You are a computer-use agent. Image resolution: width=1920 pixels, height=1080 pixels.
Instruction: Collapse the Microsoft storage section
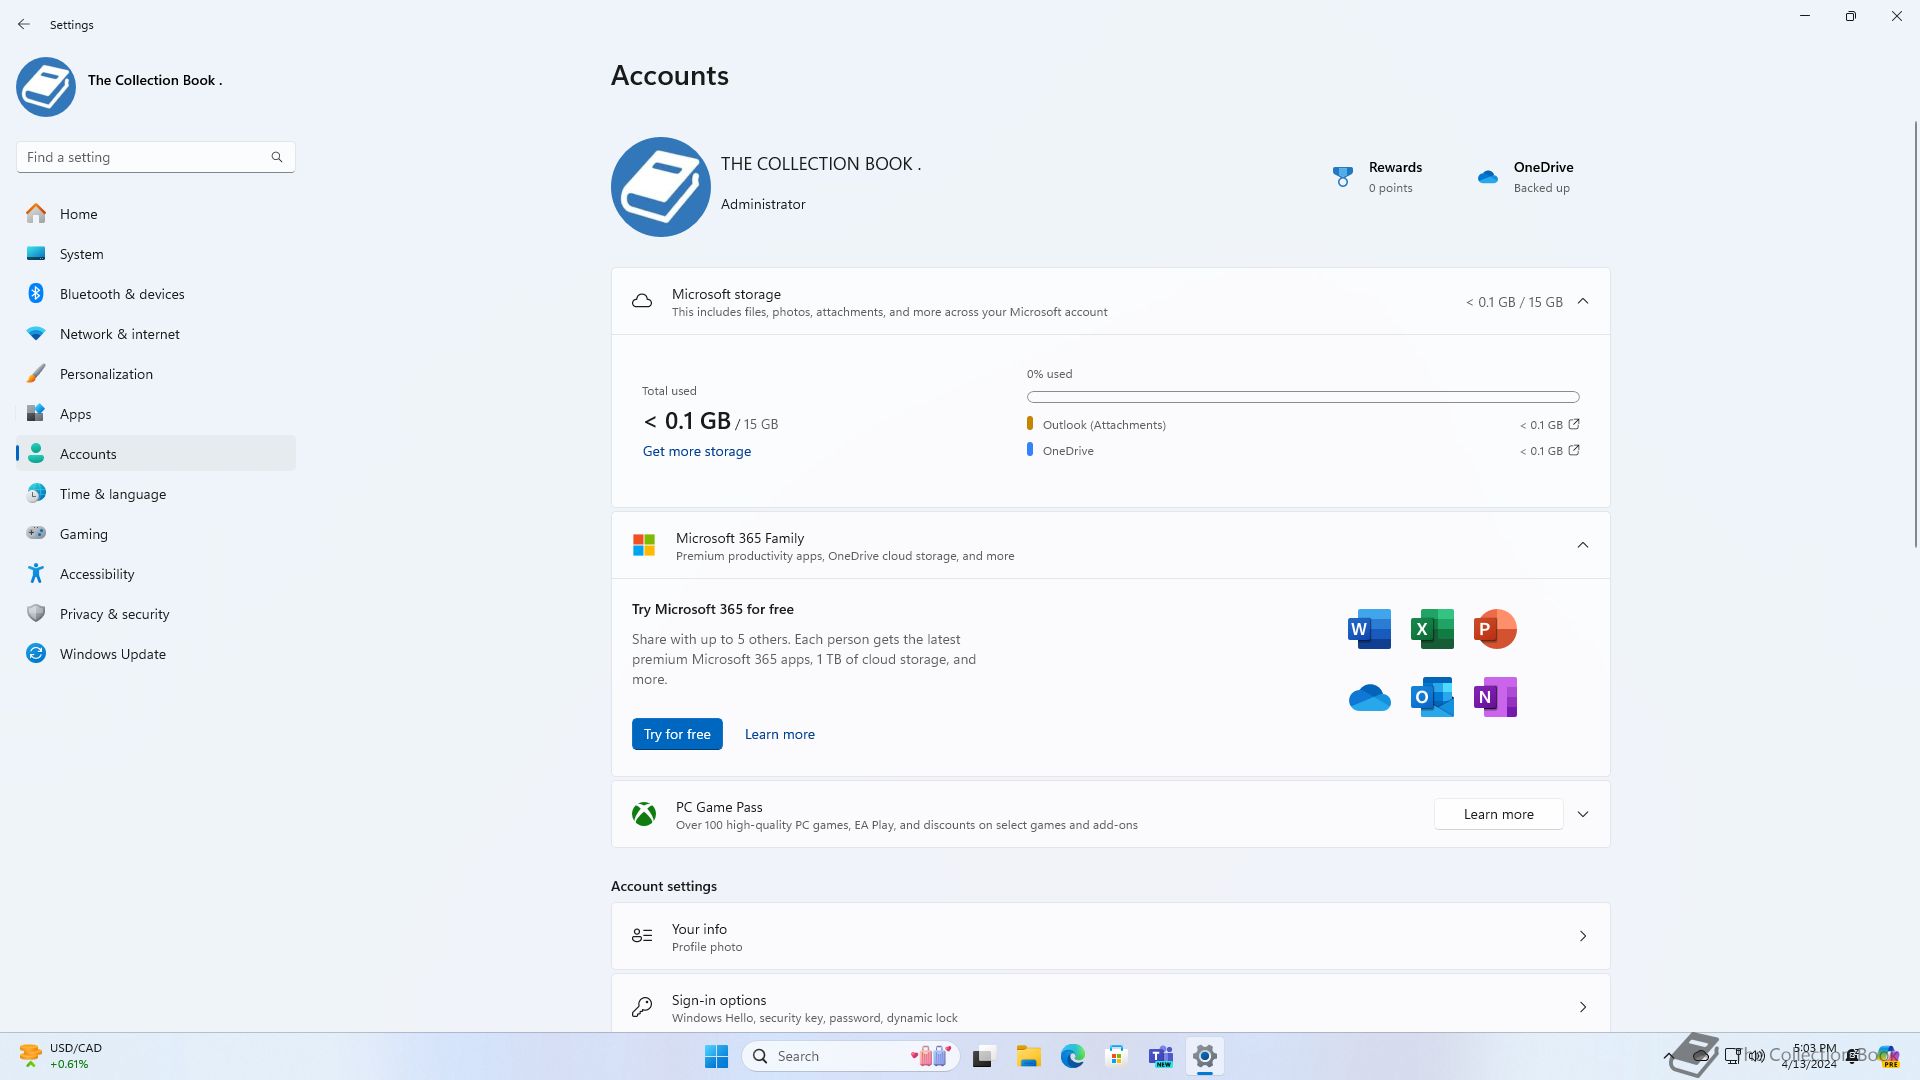1583,301
